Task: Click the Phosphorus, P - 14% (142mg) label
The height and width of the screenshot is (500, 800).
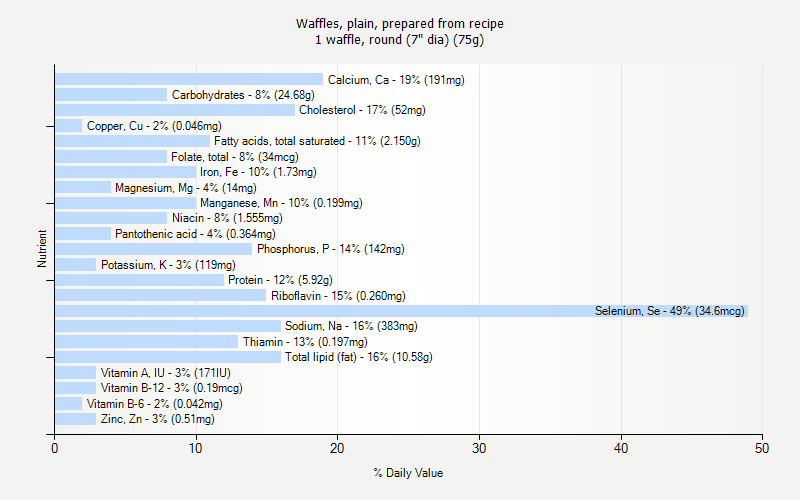Action: tap(331, 249)
